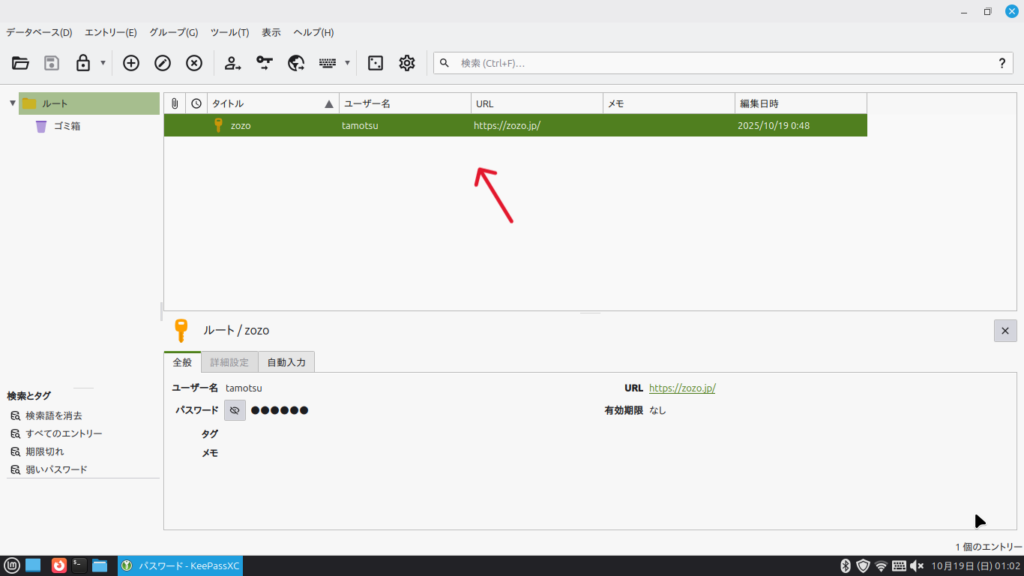The width and height of the screenshot is (1024, 576).
Task: Collapse the ルート tree expander triangle
Action: [x=12, y=103]
